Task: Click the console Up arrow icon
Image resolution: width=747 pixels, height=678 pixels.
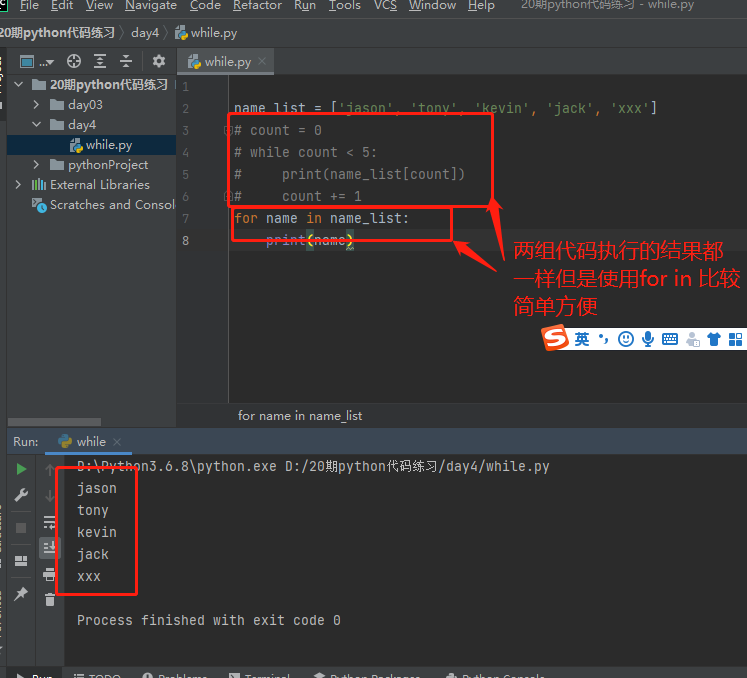Action: tap(50, 470)
